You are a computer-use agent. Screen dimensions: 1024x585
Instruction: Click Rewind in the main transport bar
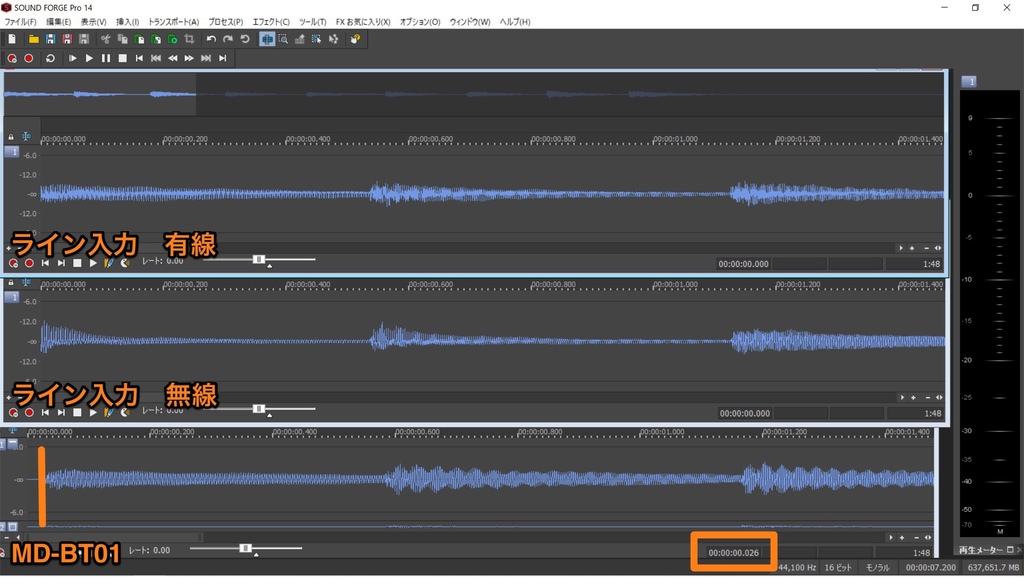click(x=172, y=58)
